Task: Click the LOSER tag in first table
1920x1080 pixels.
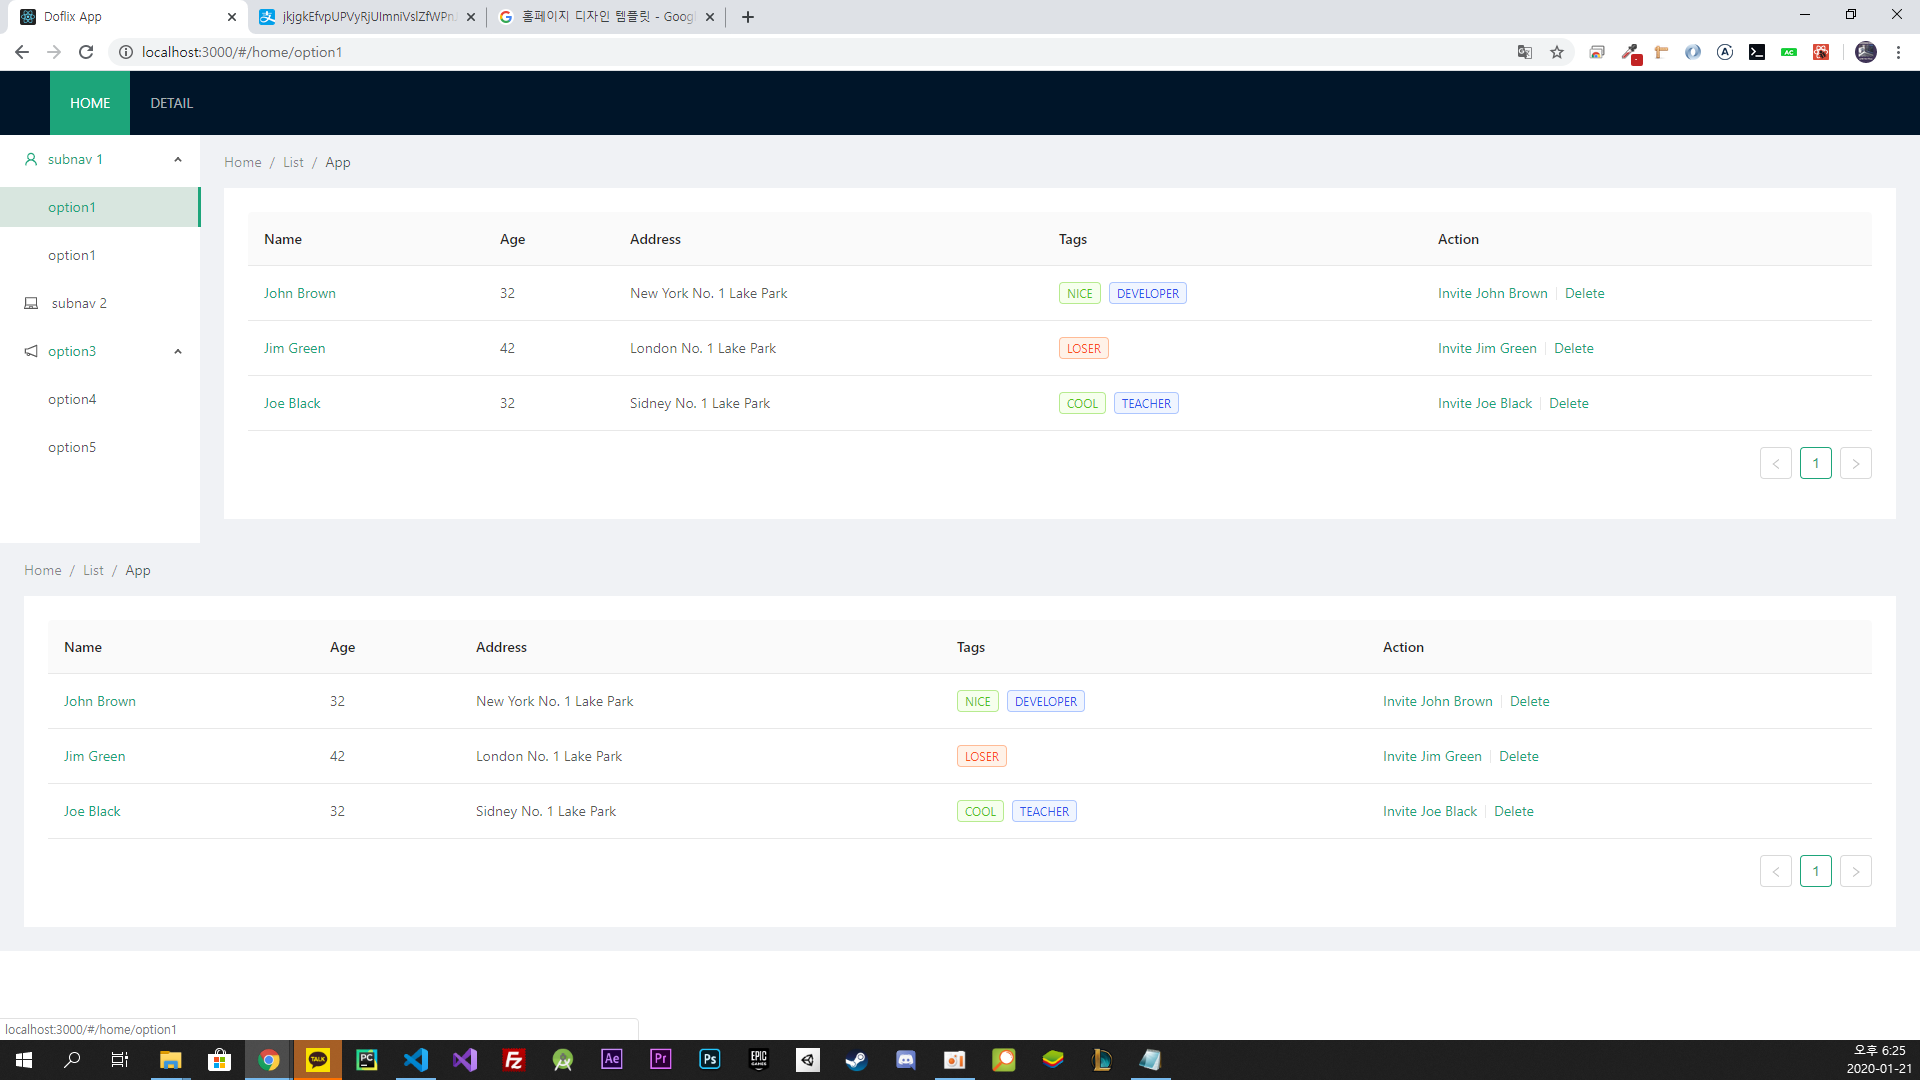Action: coord(1083,348)
